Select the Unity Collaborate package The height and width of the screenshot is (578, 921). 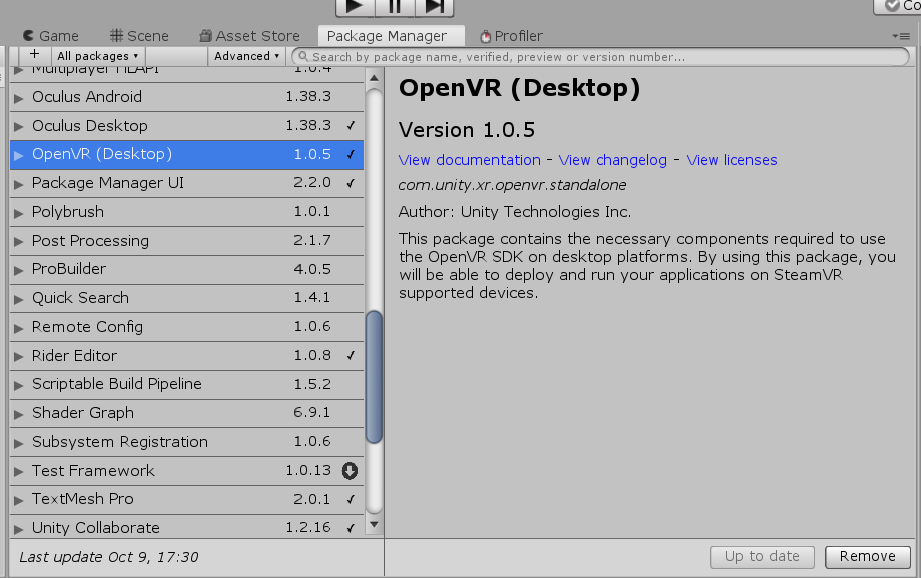[187, 527]
